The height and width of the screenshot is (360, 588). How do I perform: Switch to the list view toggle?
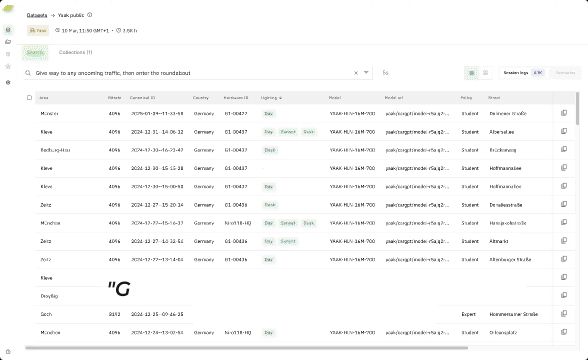485,73
